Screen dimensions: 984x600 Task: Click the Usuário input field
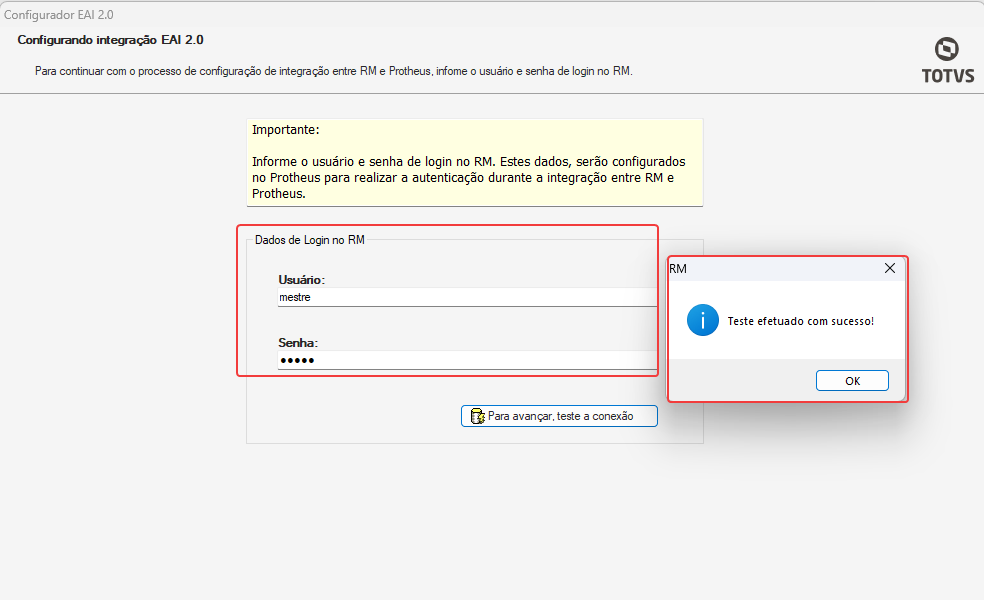click(468, 297)
